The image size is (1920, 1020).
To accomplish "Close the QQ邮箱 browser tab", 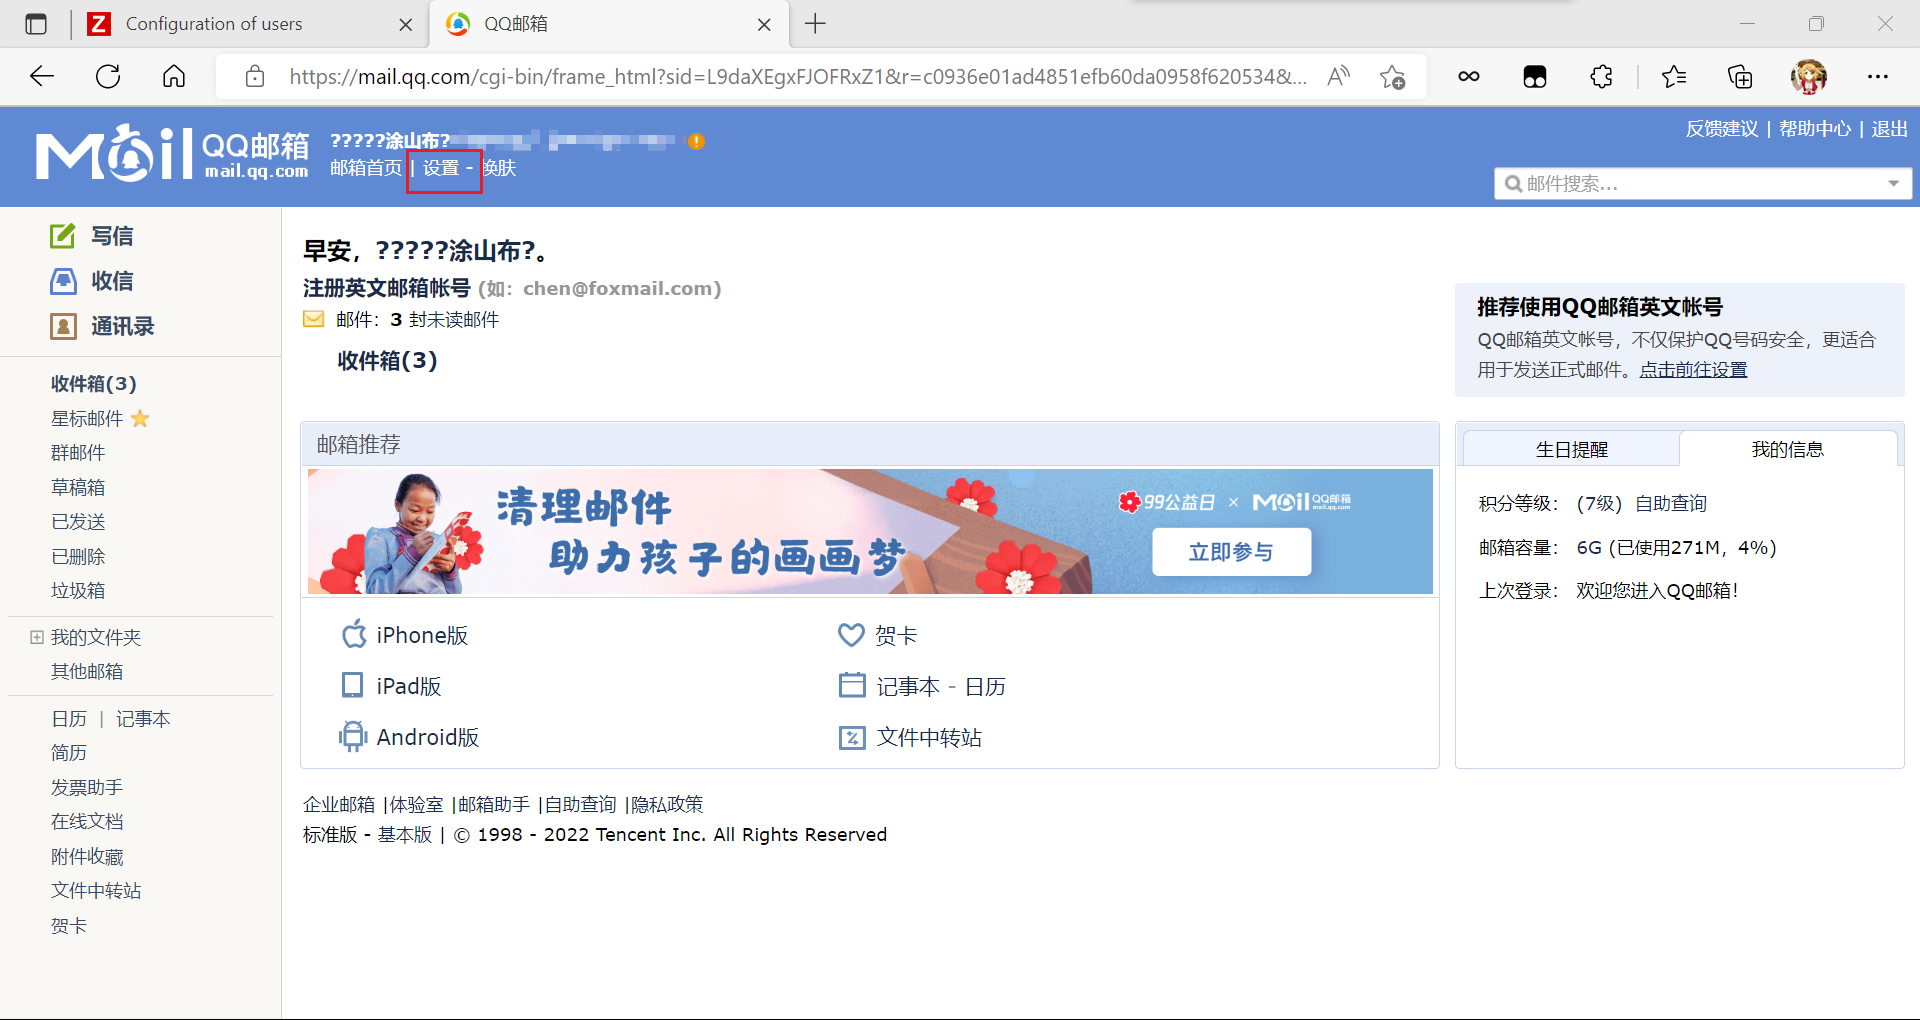I will coord(764,25).
